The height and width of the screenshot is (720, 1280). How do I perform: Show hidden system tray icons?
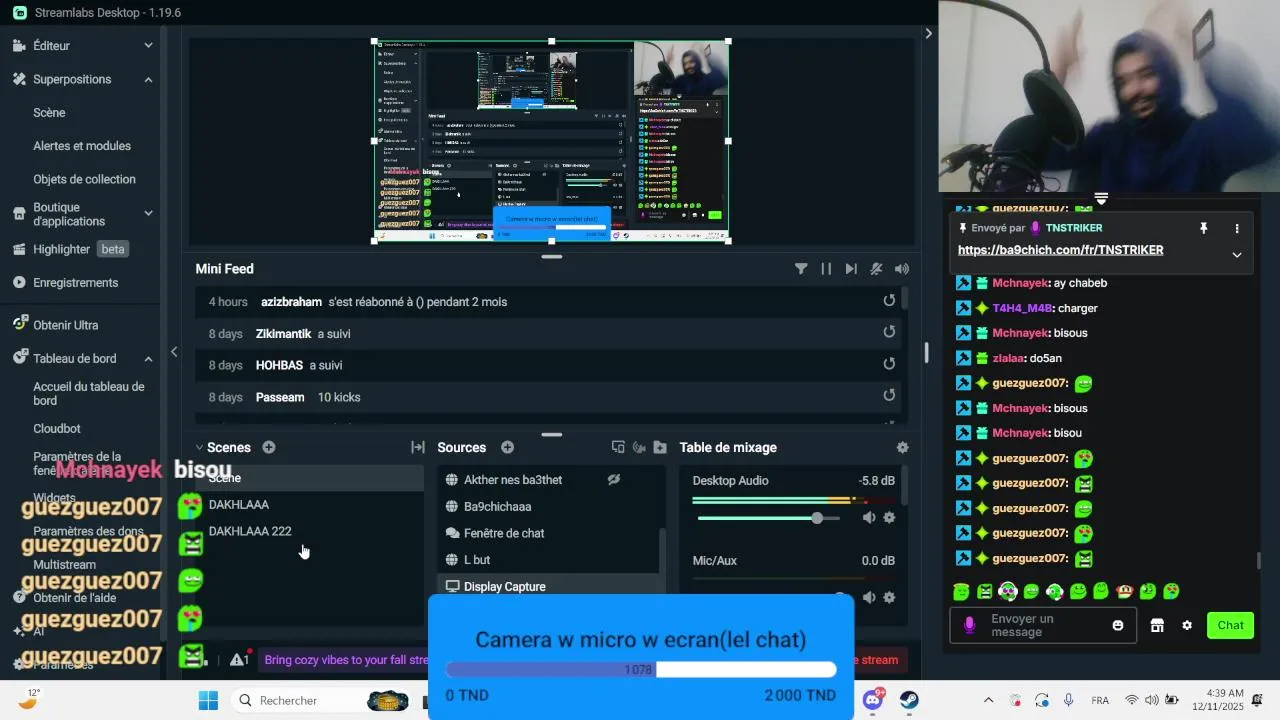989,700
